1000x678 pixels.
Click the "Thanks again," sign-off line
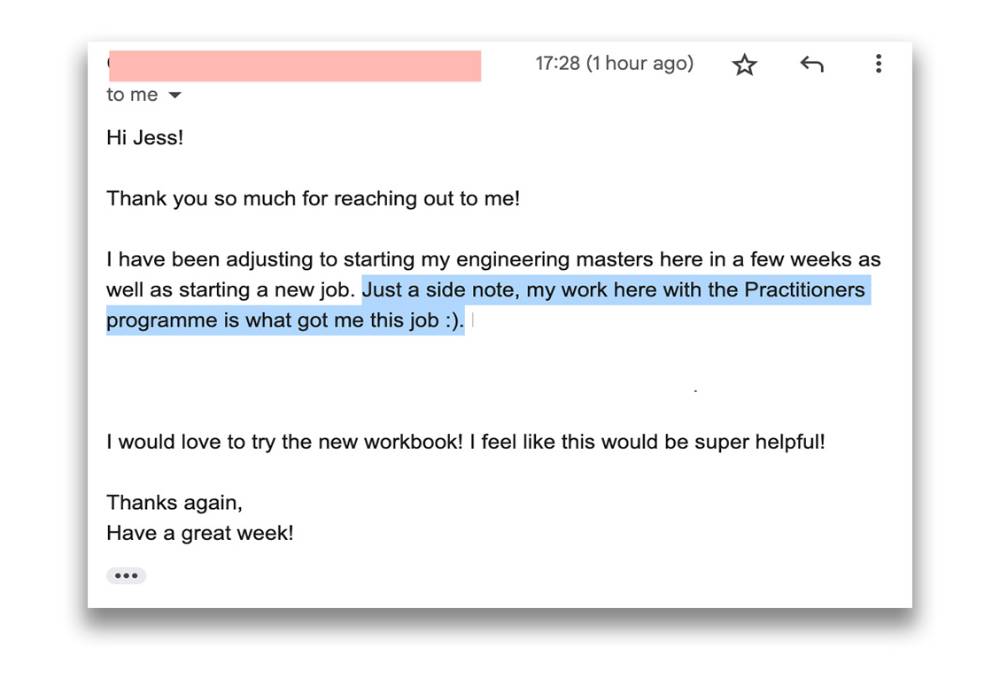(x=174, y=503)
